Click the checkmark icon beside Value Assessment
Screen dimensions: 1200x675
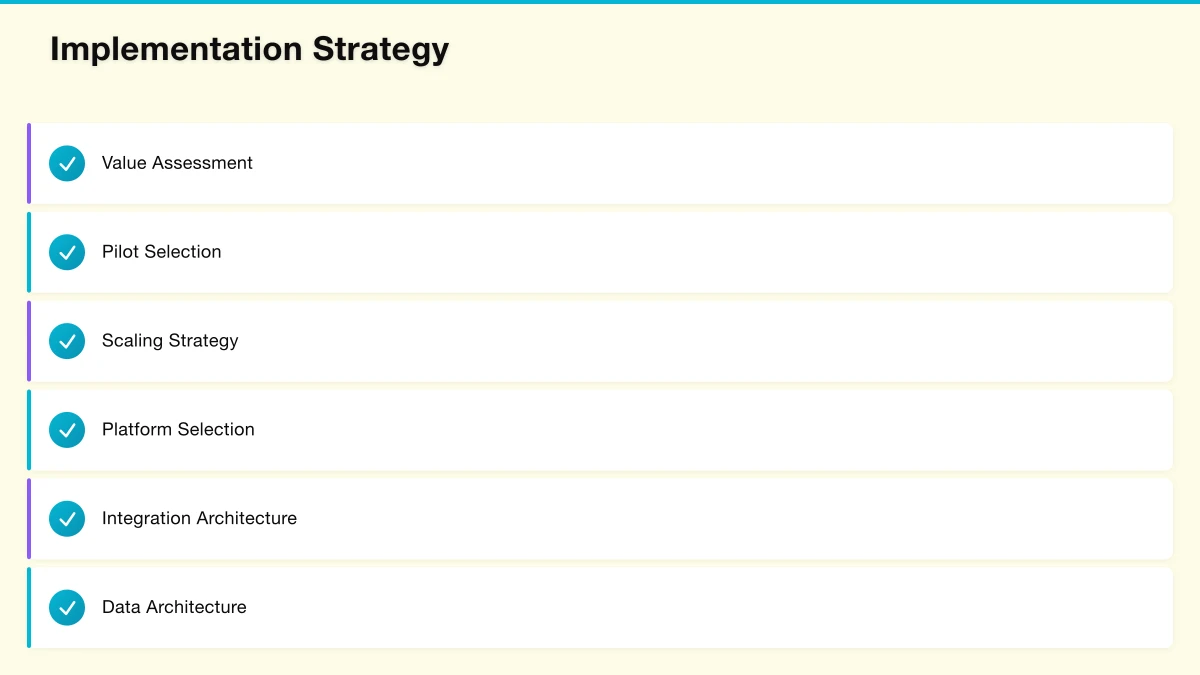[x=67, y=163]
